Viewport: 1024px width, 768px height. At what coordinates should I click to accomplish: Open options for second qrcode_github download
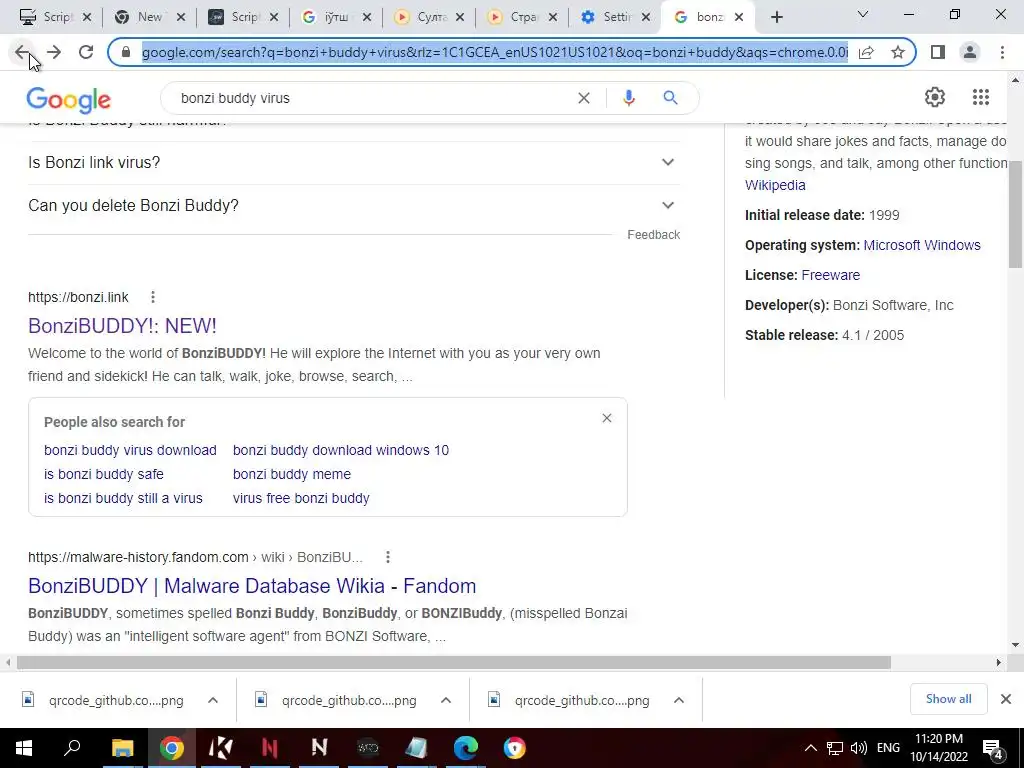pos(446,700)
